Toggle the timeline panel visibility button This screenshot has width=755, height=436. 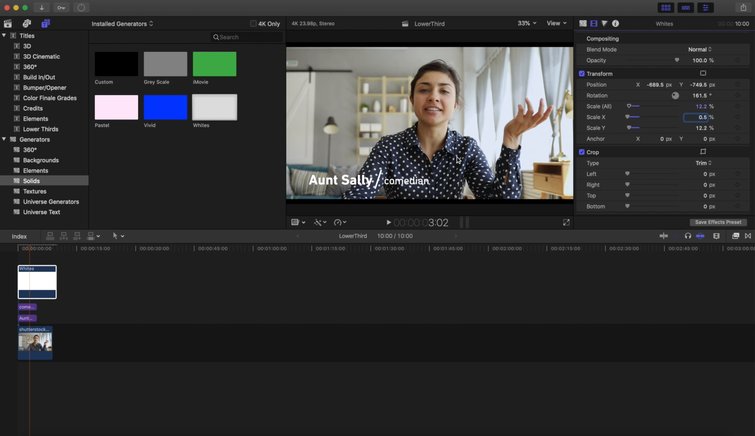pyautogui.click(x=686, y=7)
